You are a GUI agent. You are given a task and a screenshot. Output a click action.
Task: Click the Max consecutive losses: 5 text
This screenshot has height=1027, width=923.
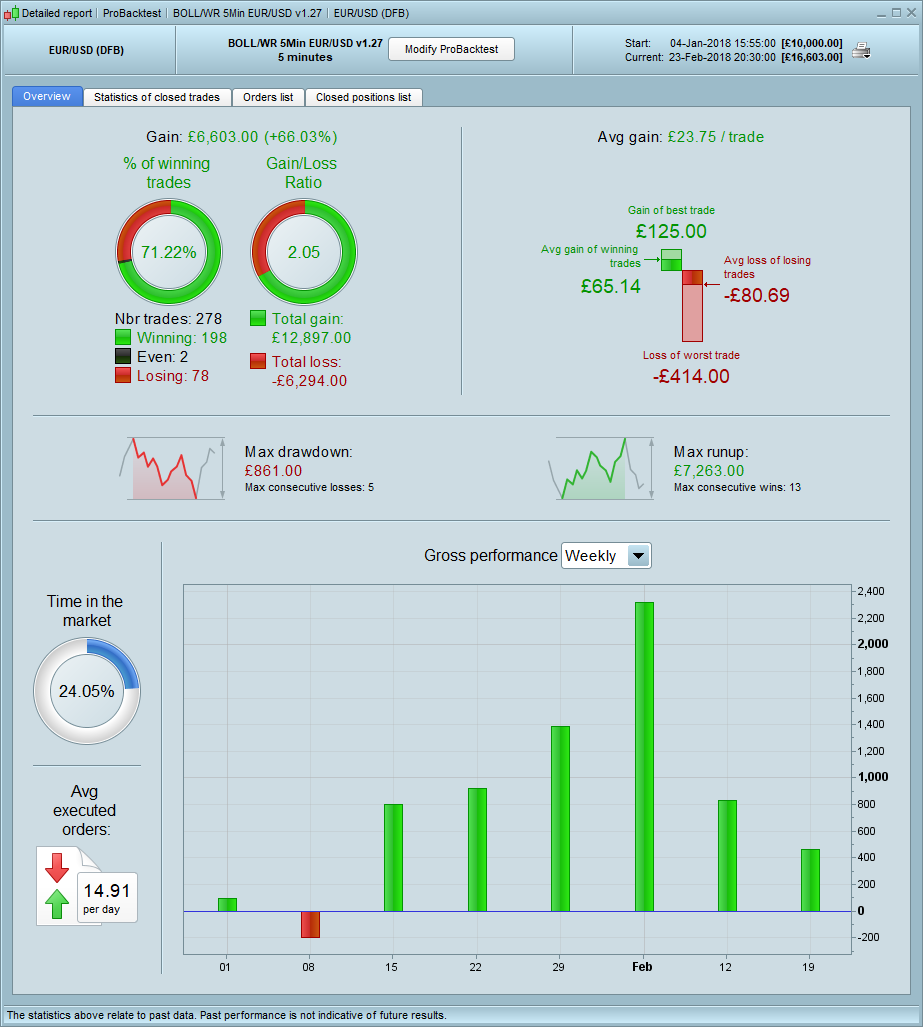(309, 487)
